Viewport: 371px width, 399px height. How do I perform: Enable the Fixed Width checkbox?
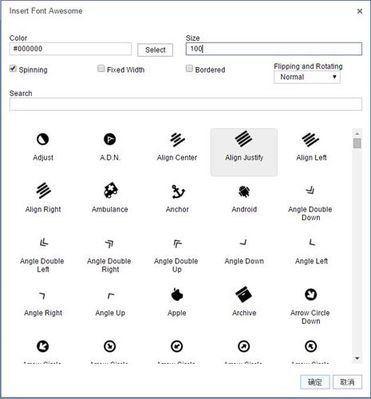coord(101,69)
